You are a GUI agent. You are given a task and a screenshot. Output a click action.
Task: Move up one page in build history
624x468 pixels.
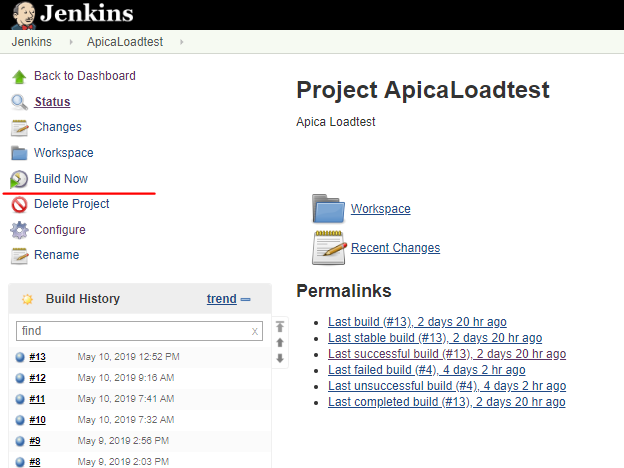[x=280, y=343]
